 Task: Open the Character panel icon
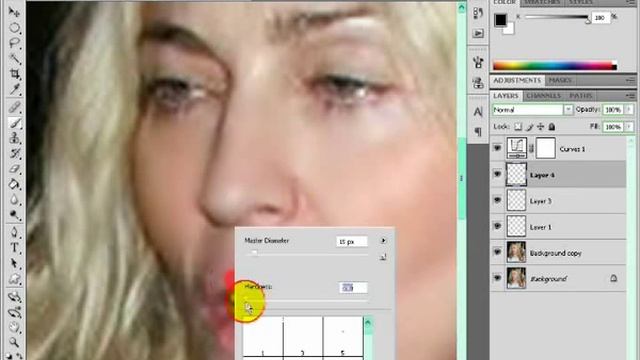coord(478,111)
